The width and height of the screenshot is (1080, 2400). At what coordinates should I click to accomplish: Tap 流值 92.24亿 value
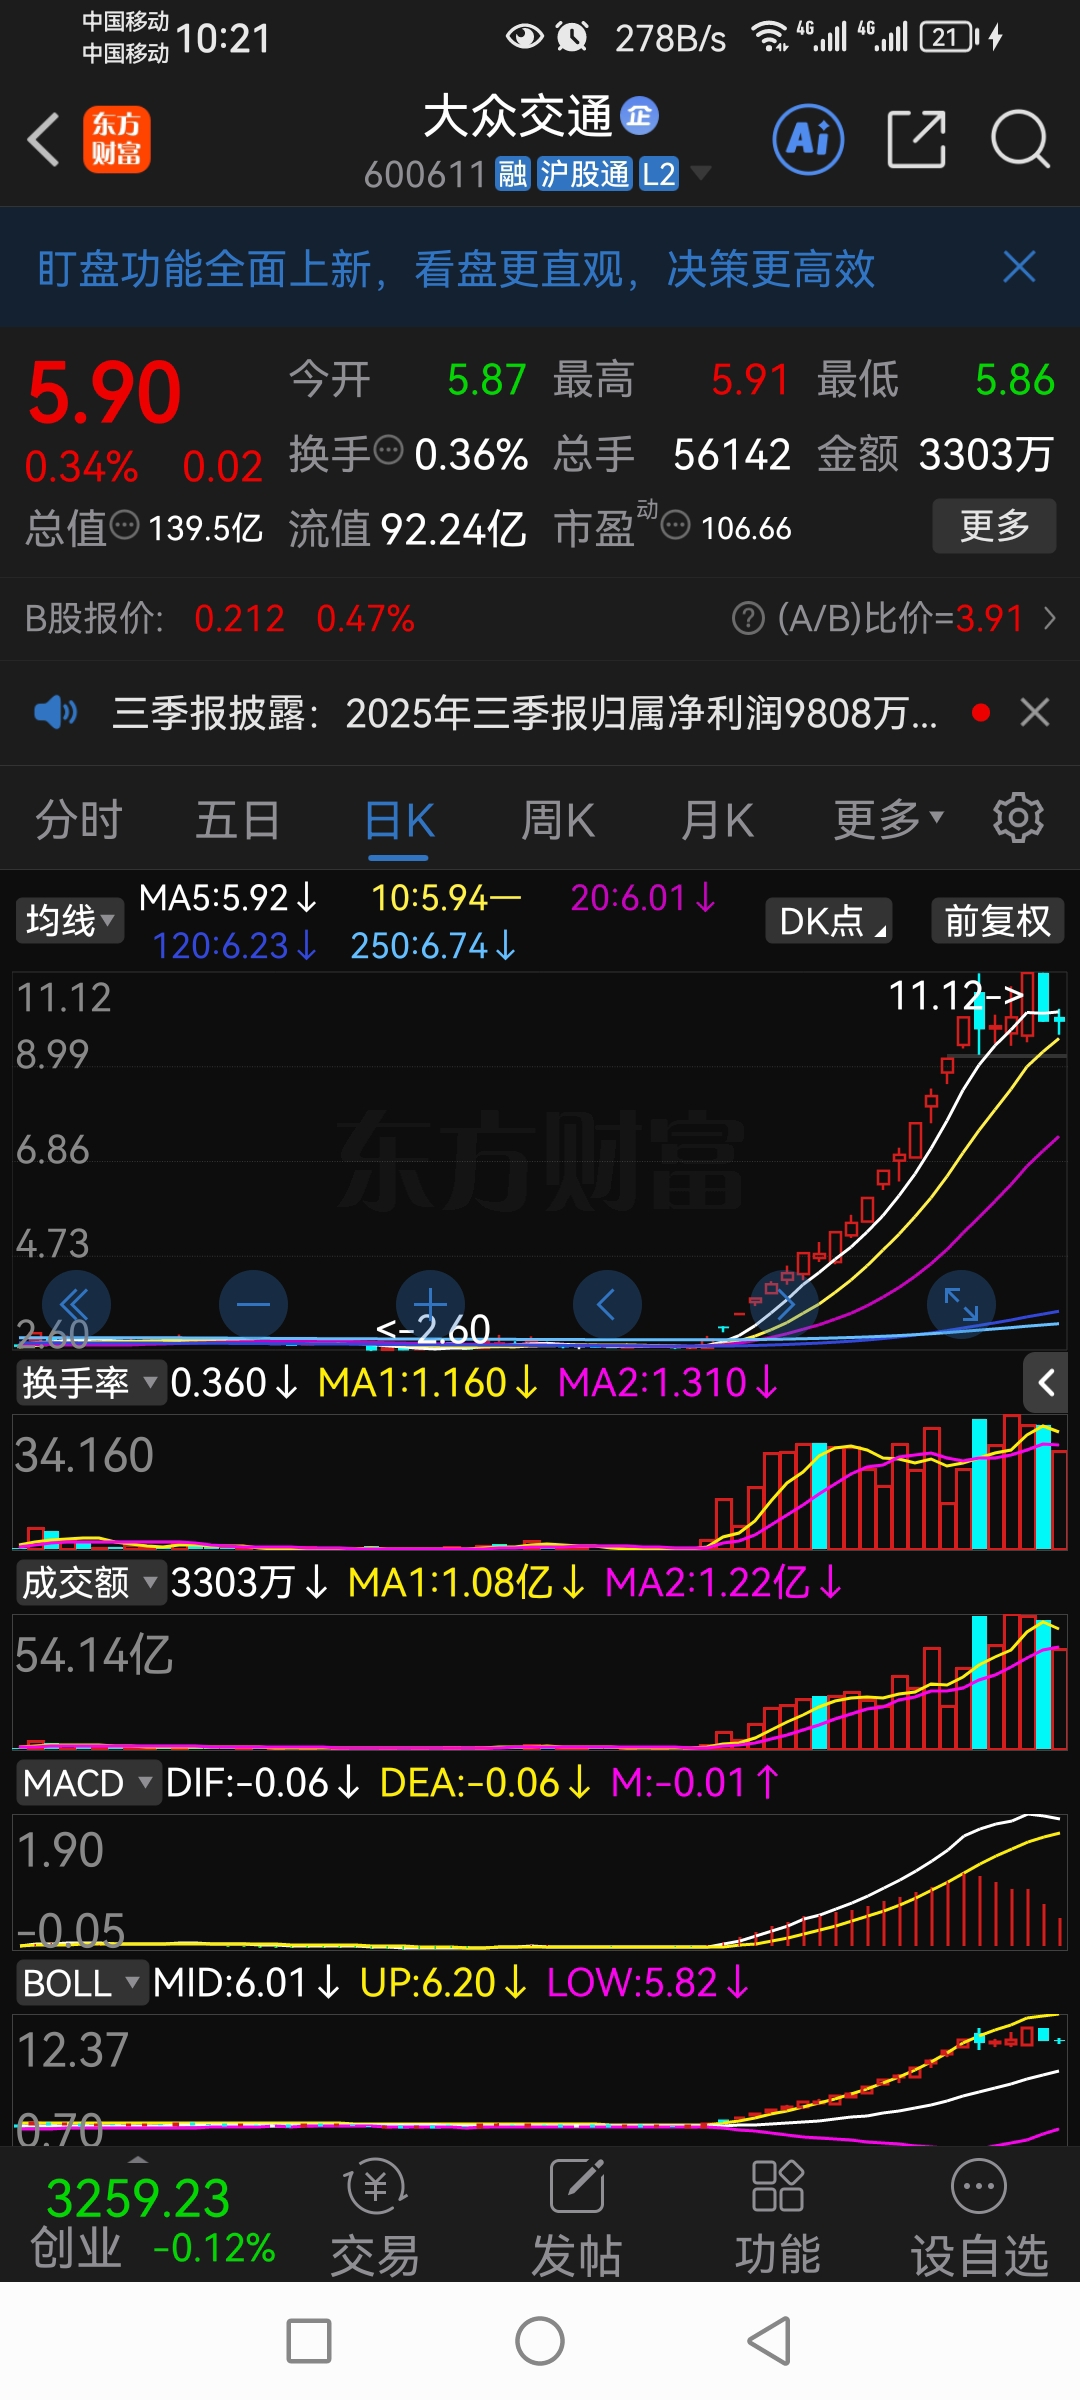point(453,529)
